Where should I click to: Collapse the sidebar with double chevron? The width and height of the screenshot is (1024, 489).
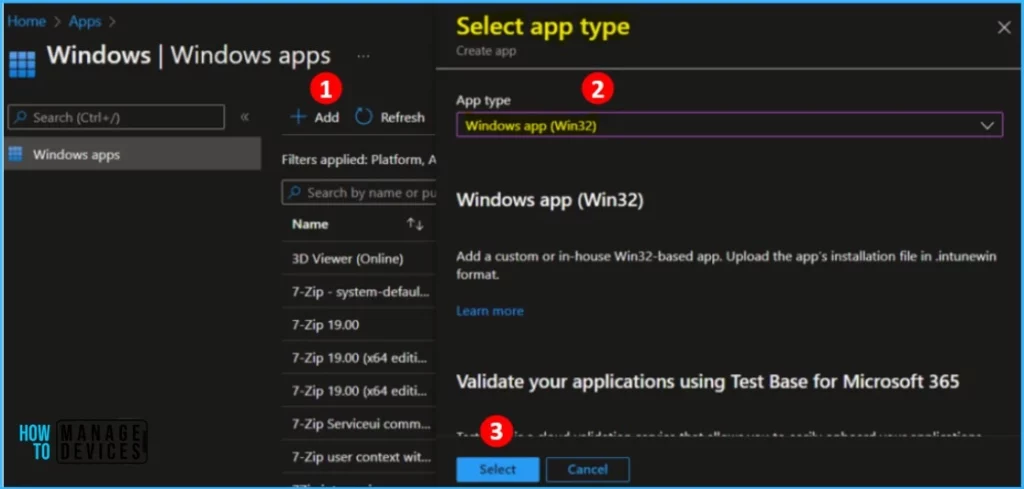(x=244, y=117)
